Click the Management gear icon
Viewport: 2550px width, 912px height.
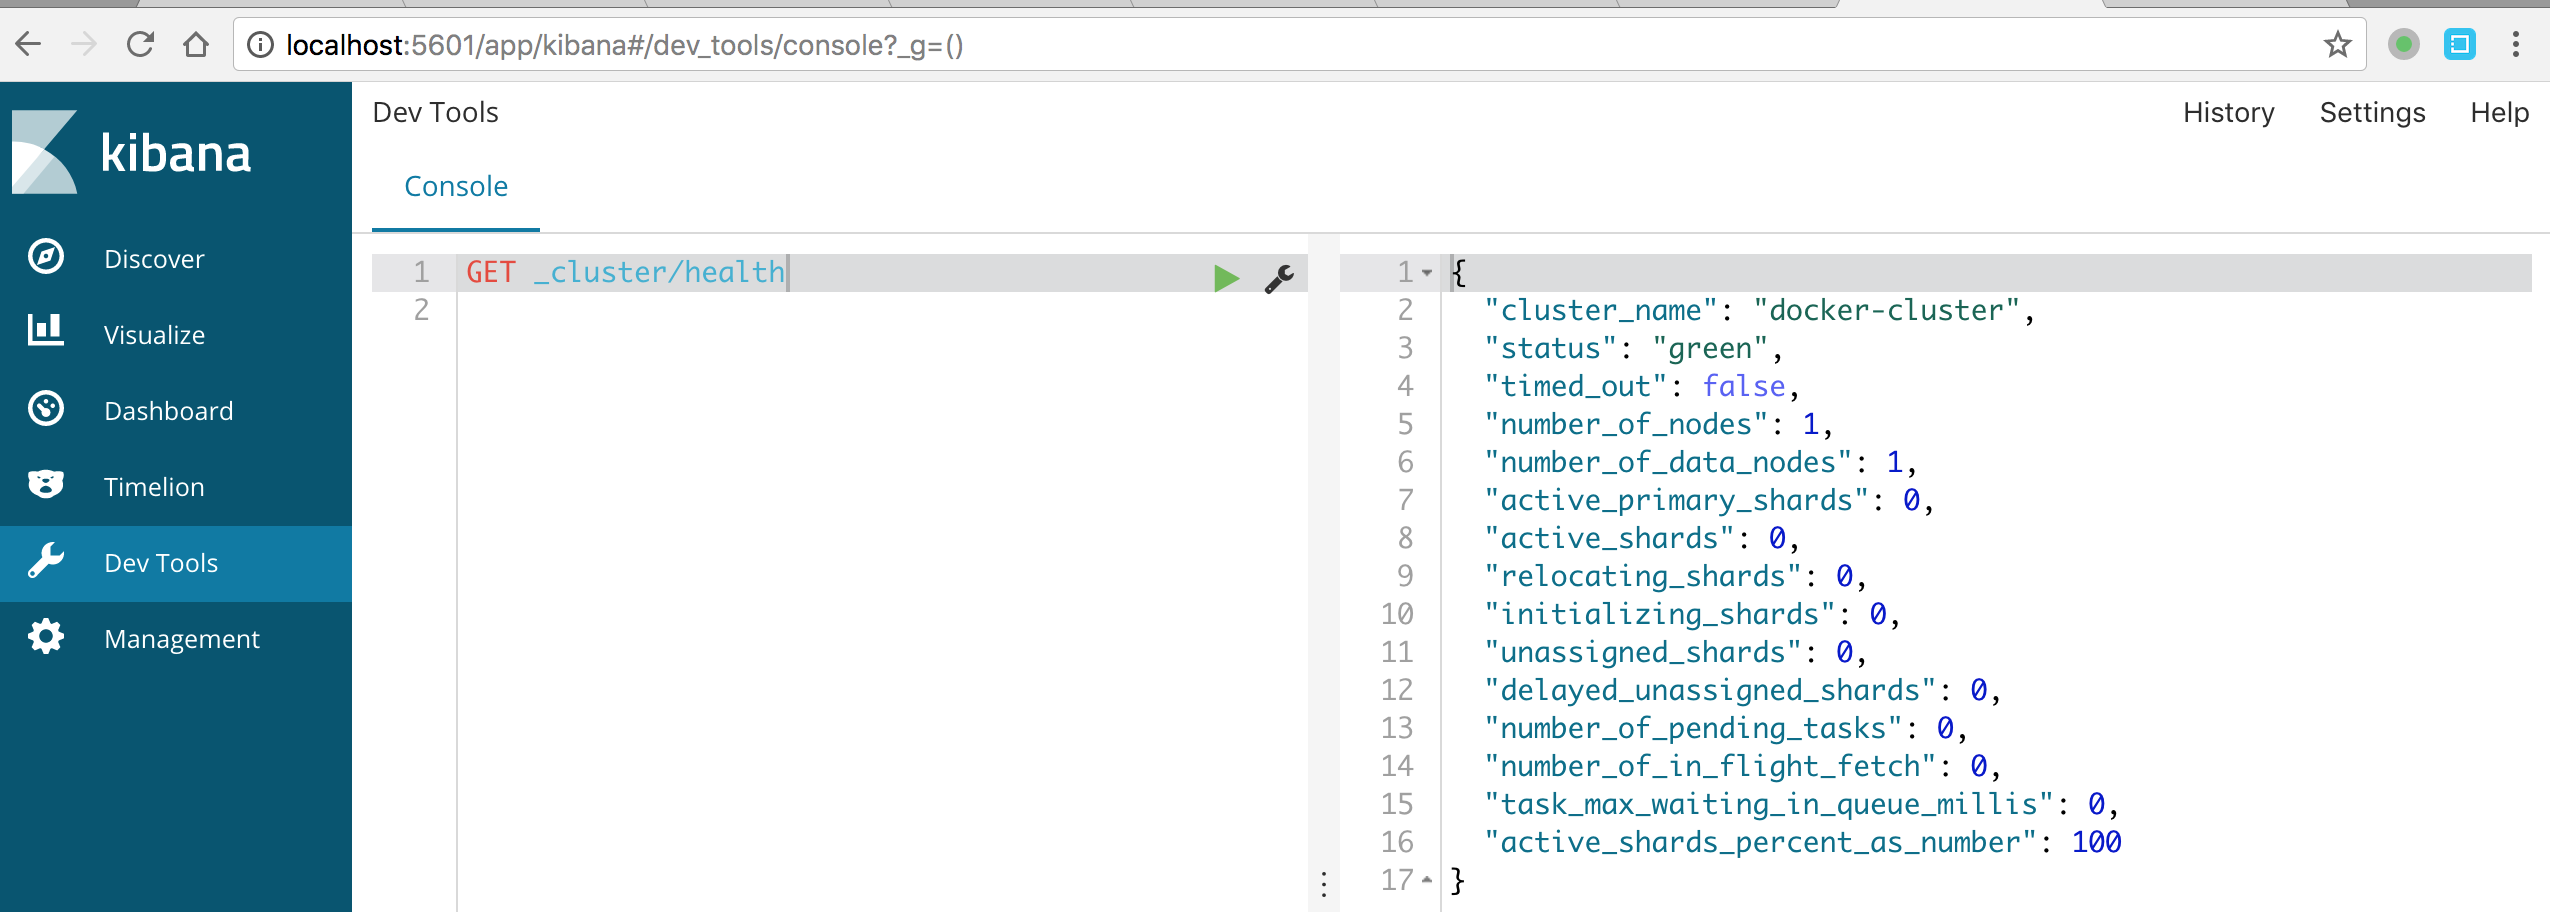(46, 637)
